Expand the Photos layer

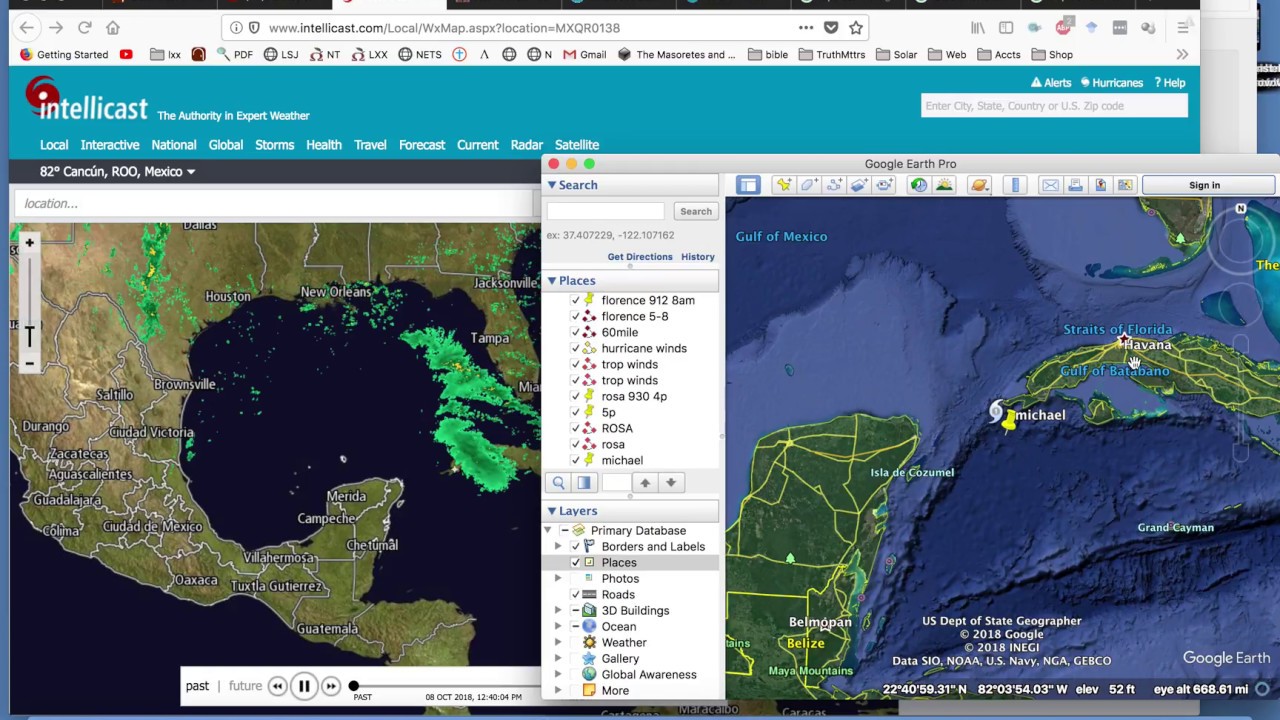tap(558, 579)
